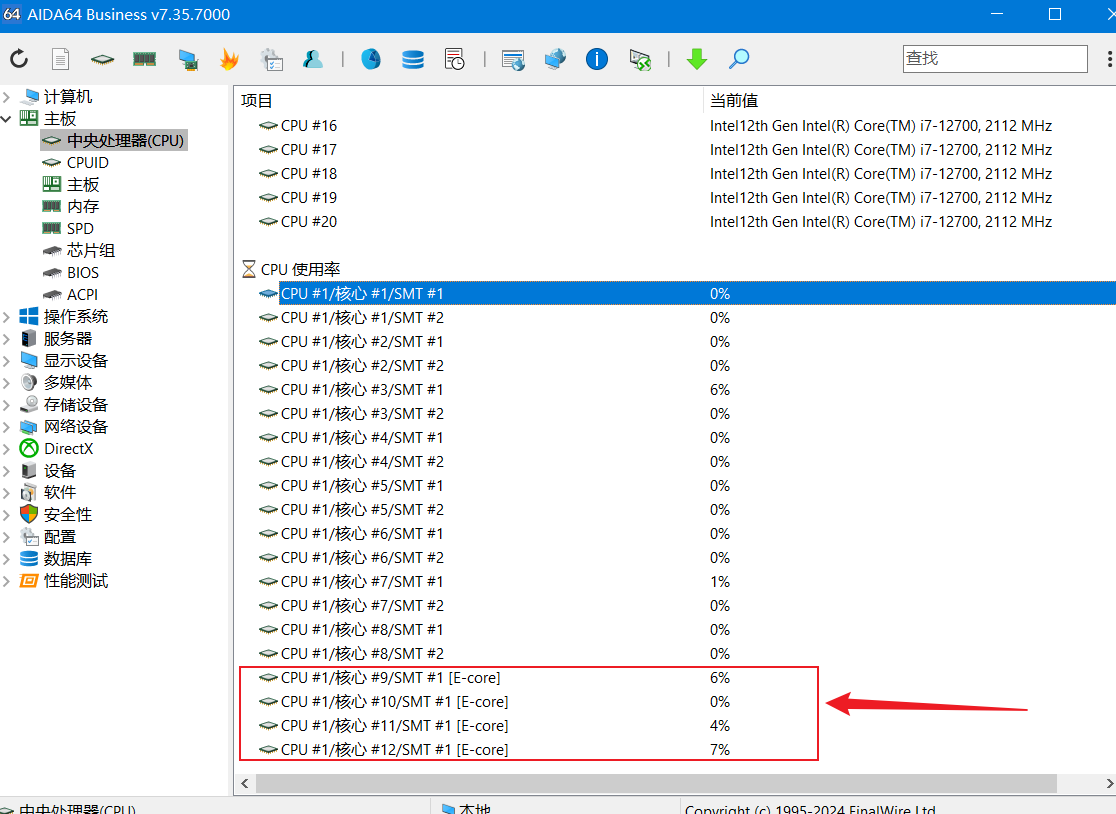Image resolution: width=1116 pixels, height=814 pixels.
Task: Click the remote connection monitor icon
Action: tap(640, 59)
